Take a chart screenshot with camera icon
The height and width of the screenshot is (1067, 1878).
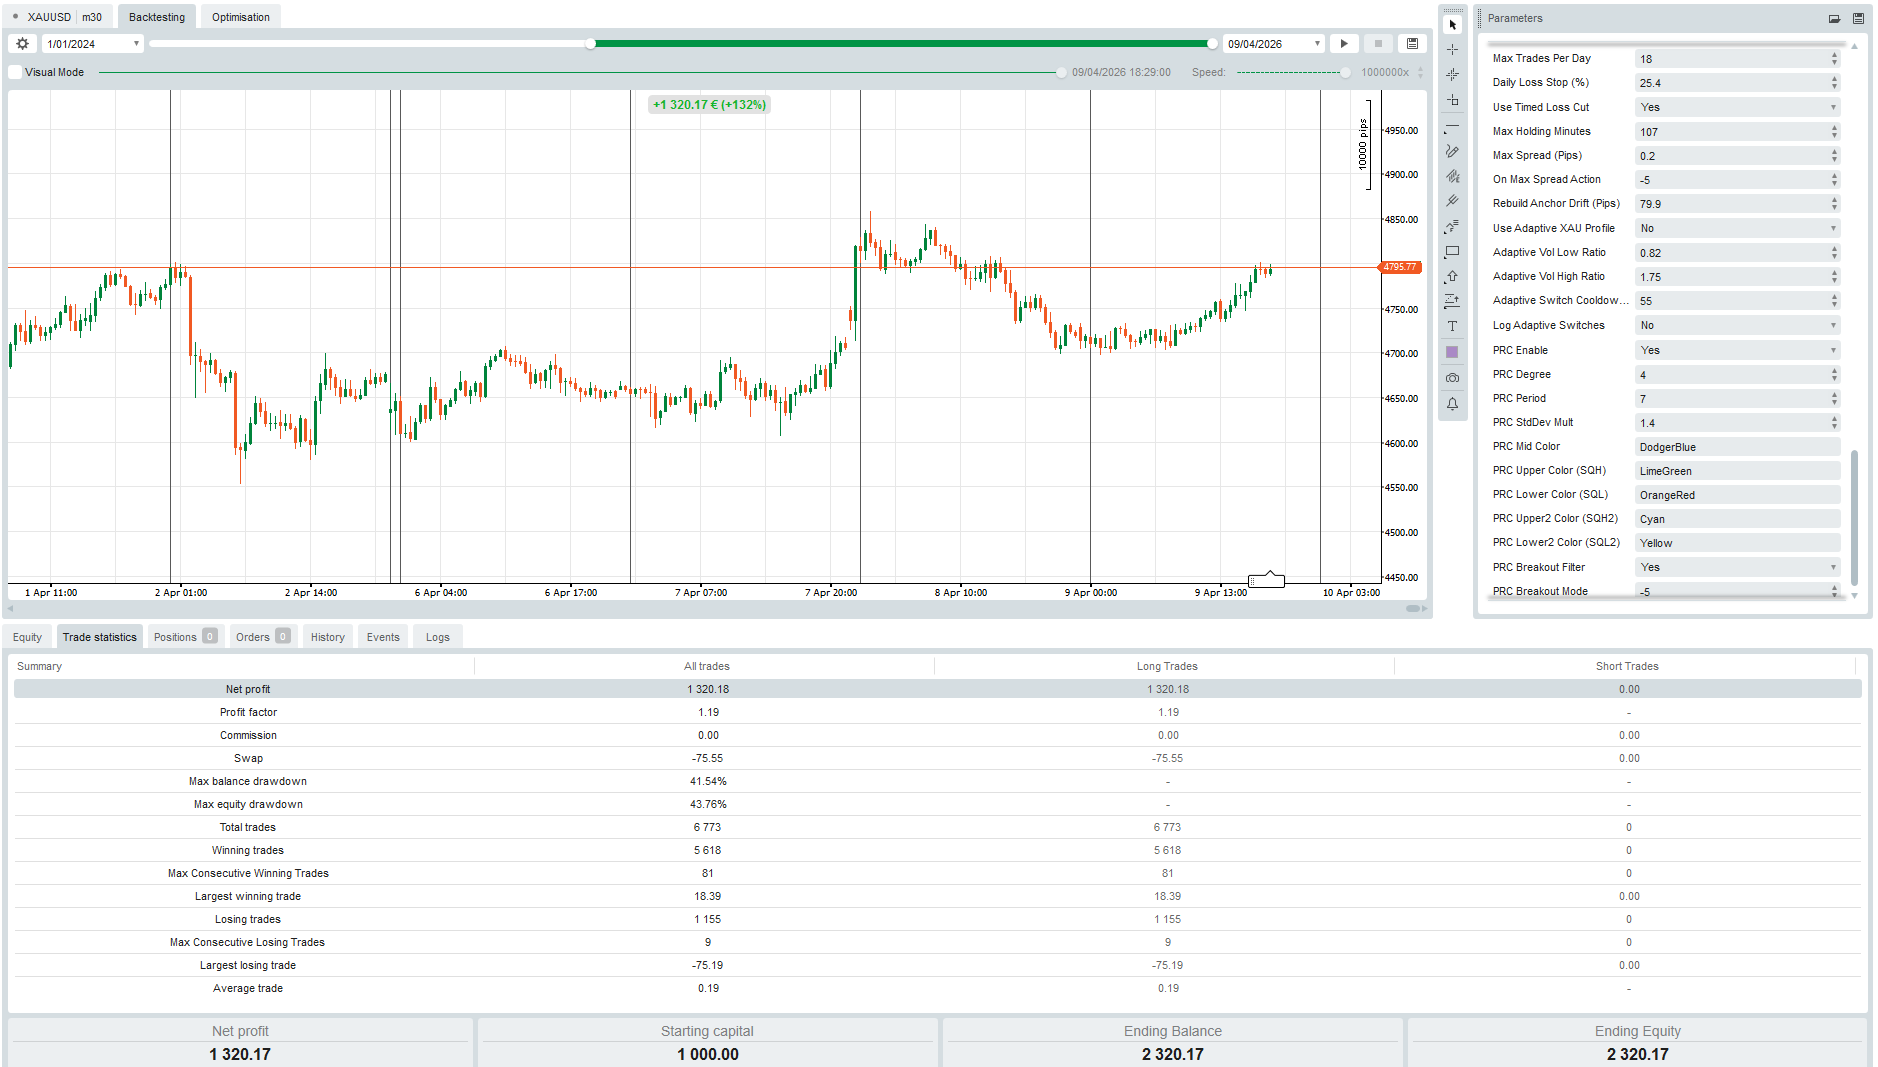(x=1453, y=377)
